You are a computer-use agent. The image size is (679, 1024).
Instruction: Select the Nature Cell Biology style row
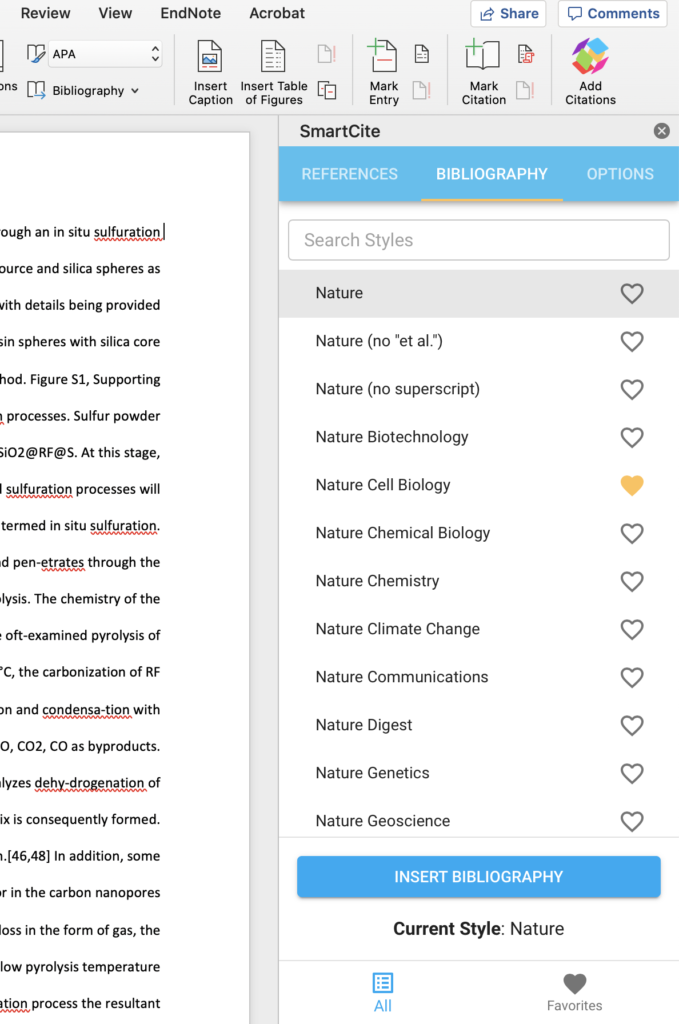pos(479,485)
